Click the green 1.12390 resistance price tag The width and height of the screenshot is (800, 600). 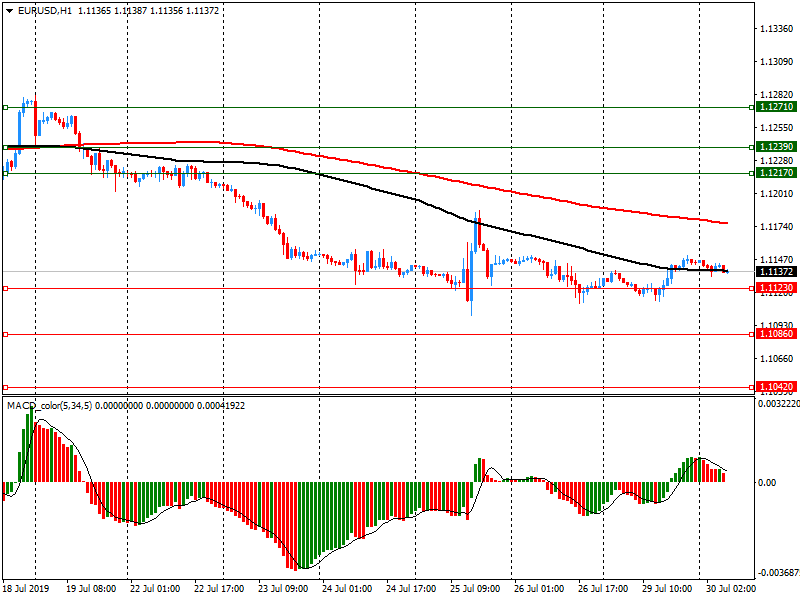point(776,147)
